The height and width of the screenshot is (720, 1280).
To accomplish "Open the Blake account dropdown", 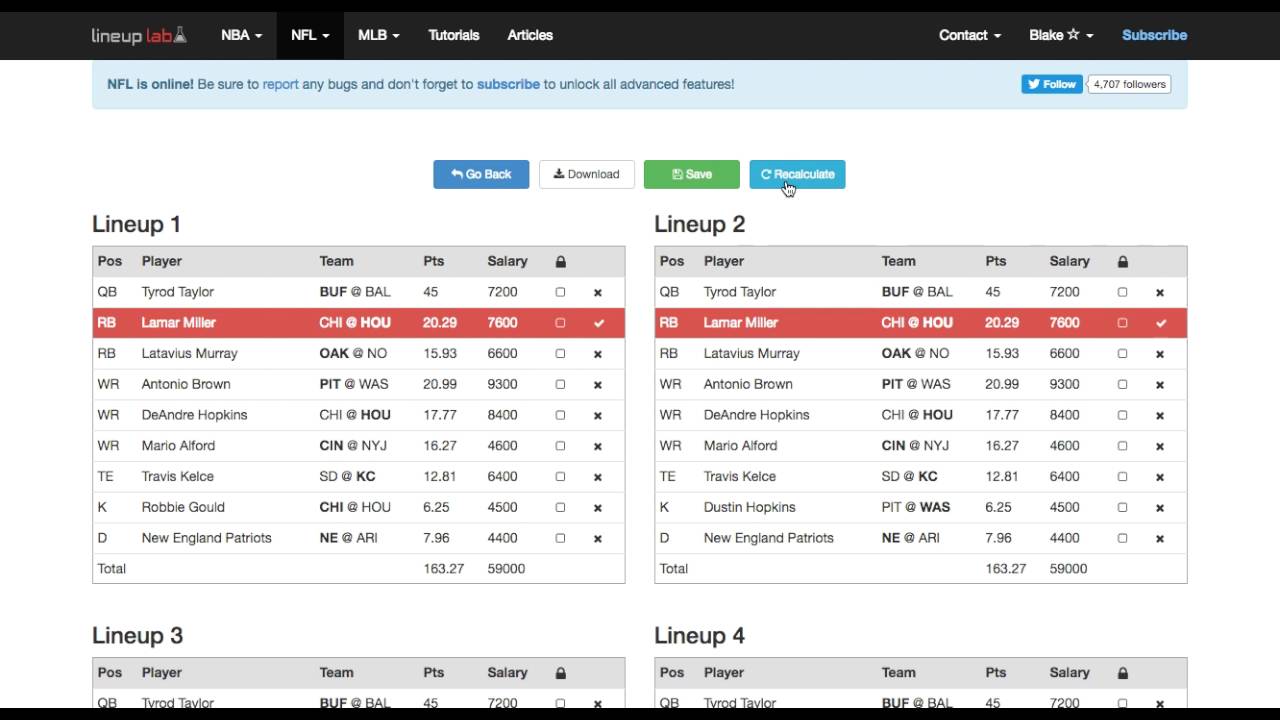I will click(x=1061, y=35).
